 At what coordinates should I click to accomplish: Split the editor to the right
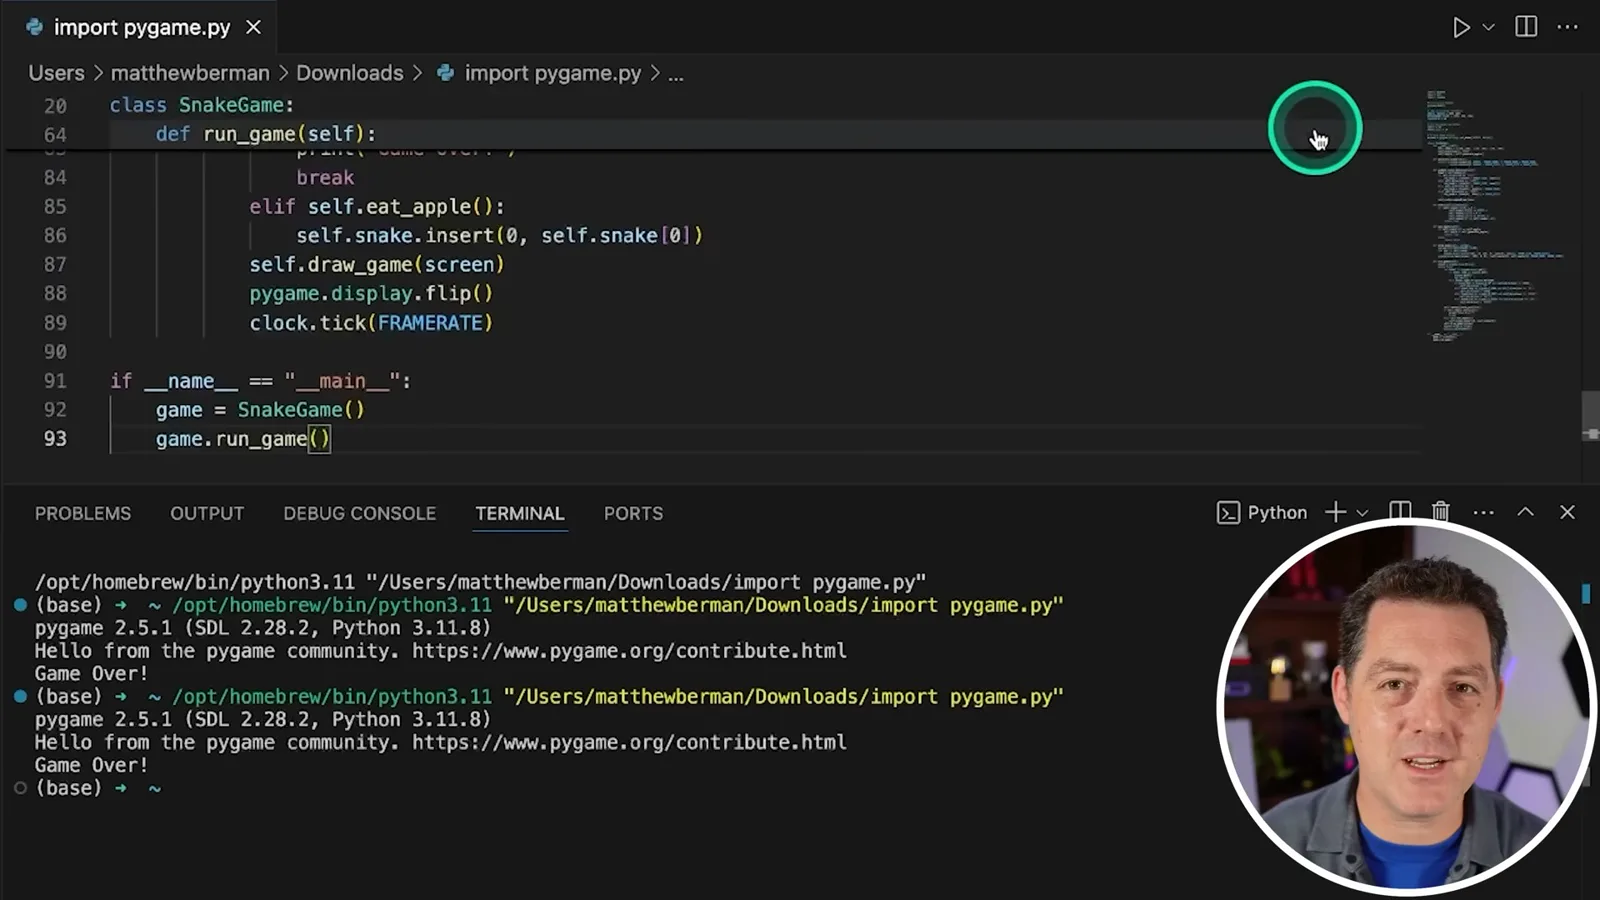1526,27
